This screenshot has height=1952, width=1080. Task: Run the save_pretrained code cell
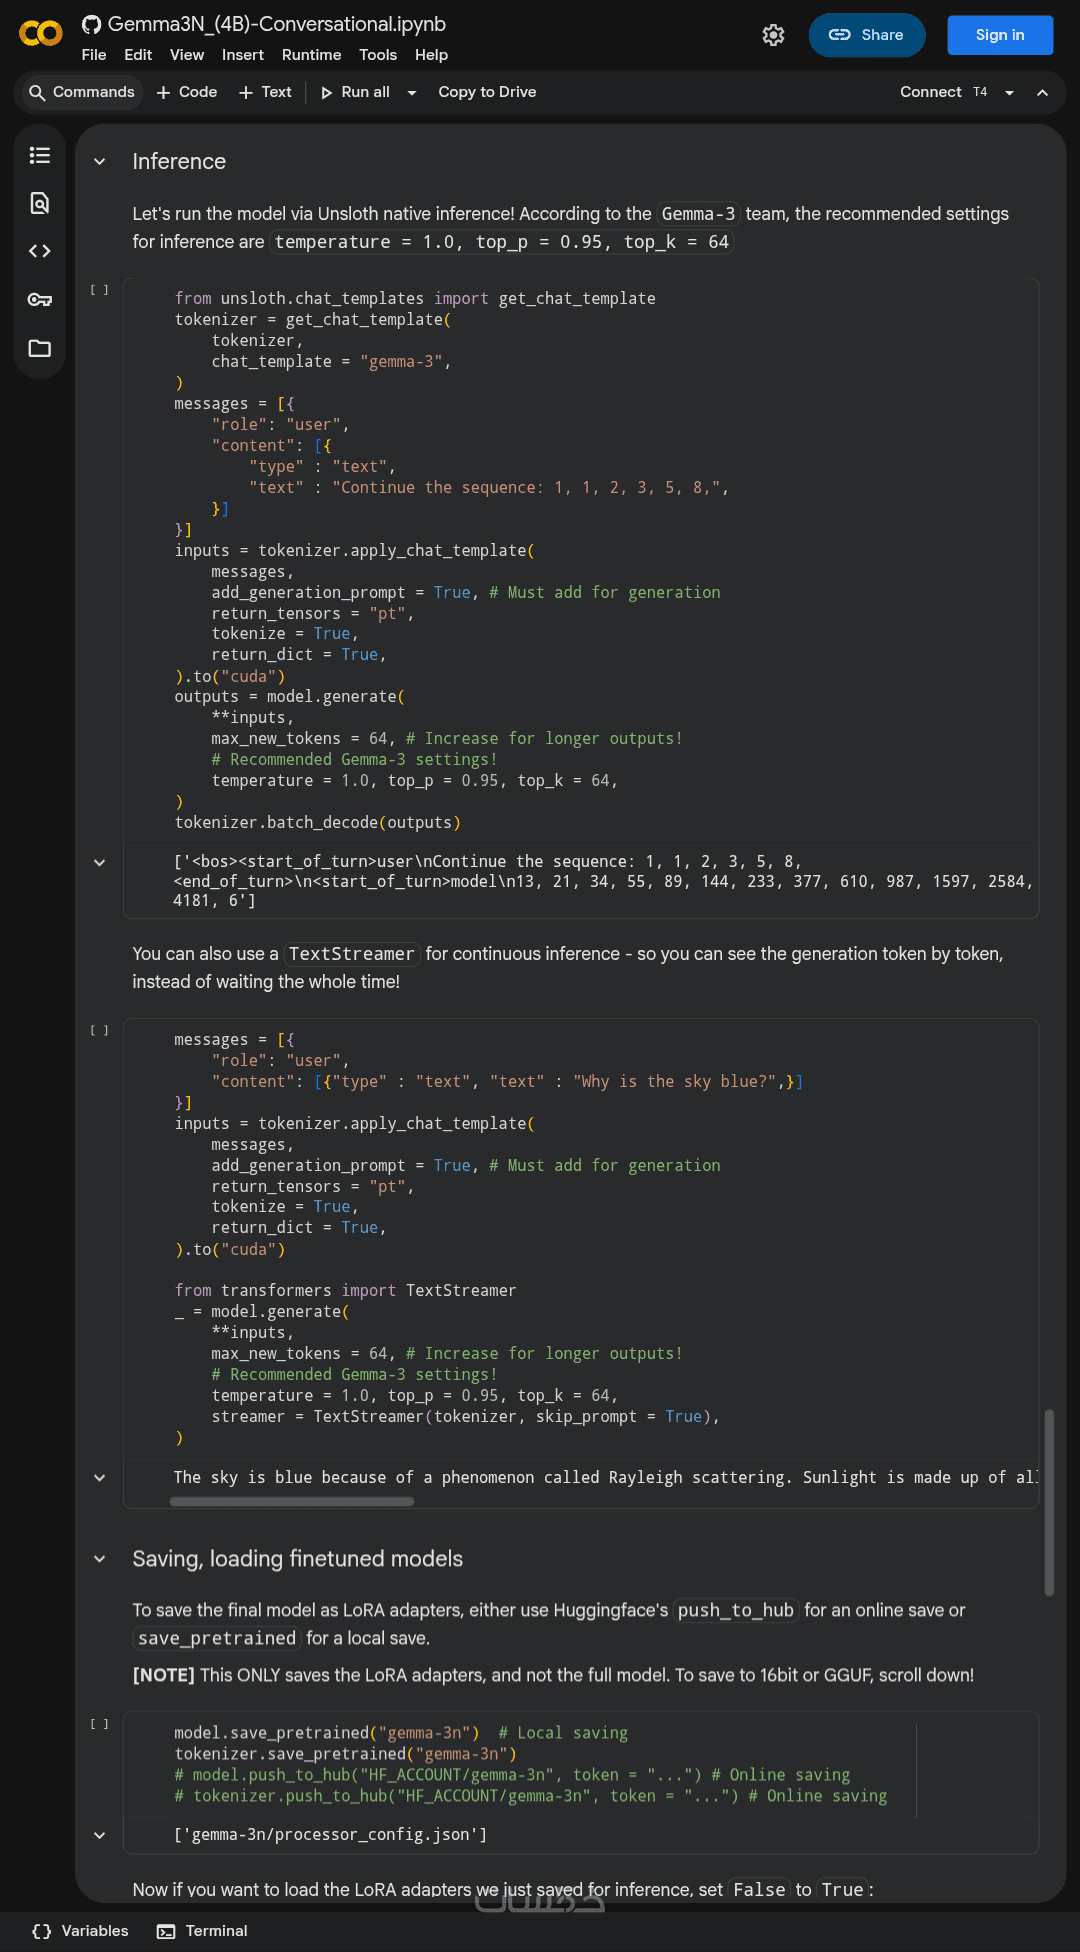tap(99, 1724)
